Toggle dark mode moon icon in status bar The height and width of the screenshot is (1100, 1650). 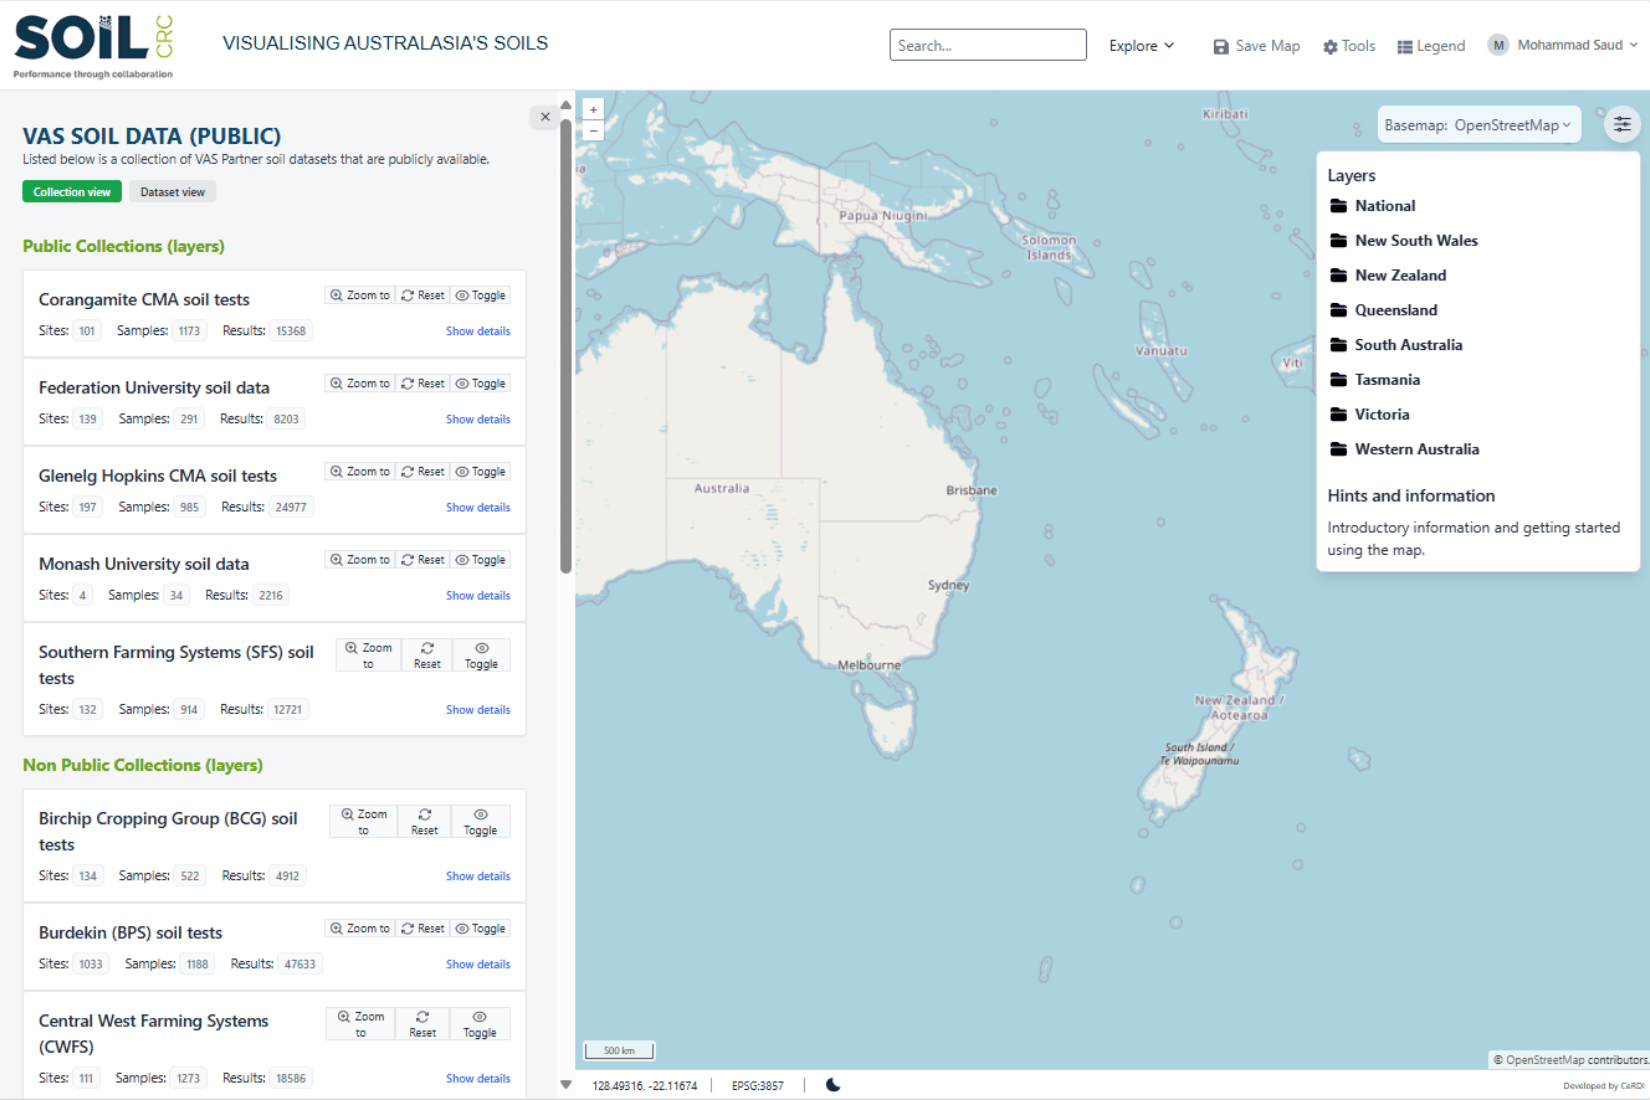[833, 1085]
